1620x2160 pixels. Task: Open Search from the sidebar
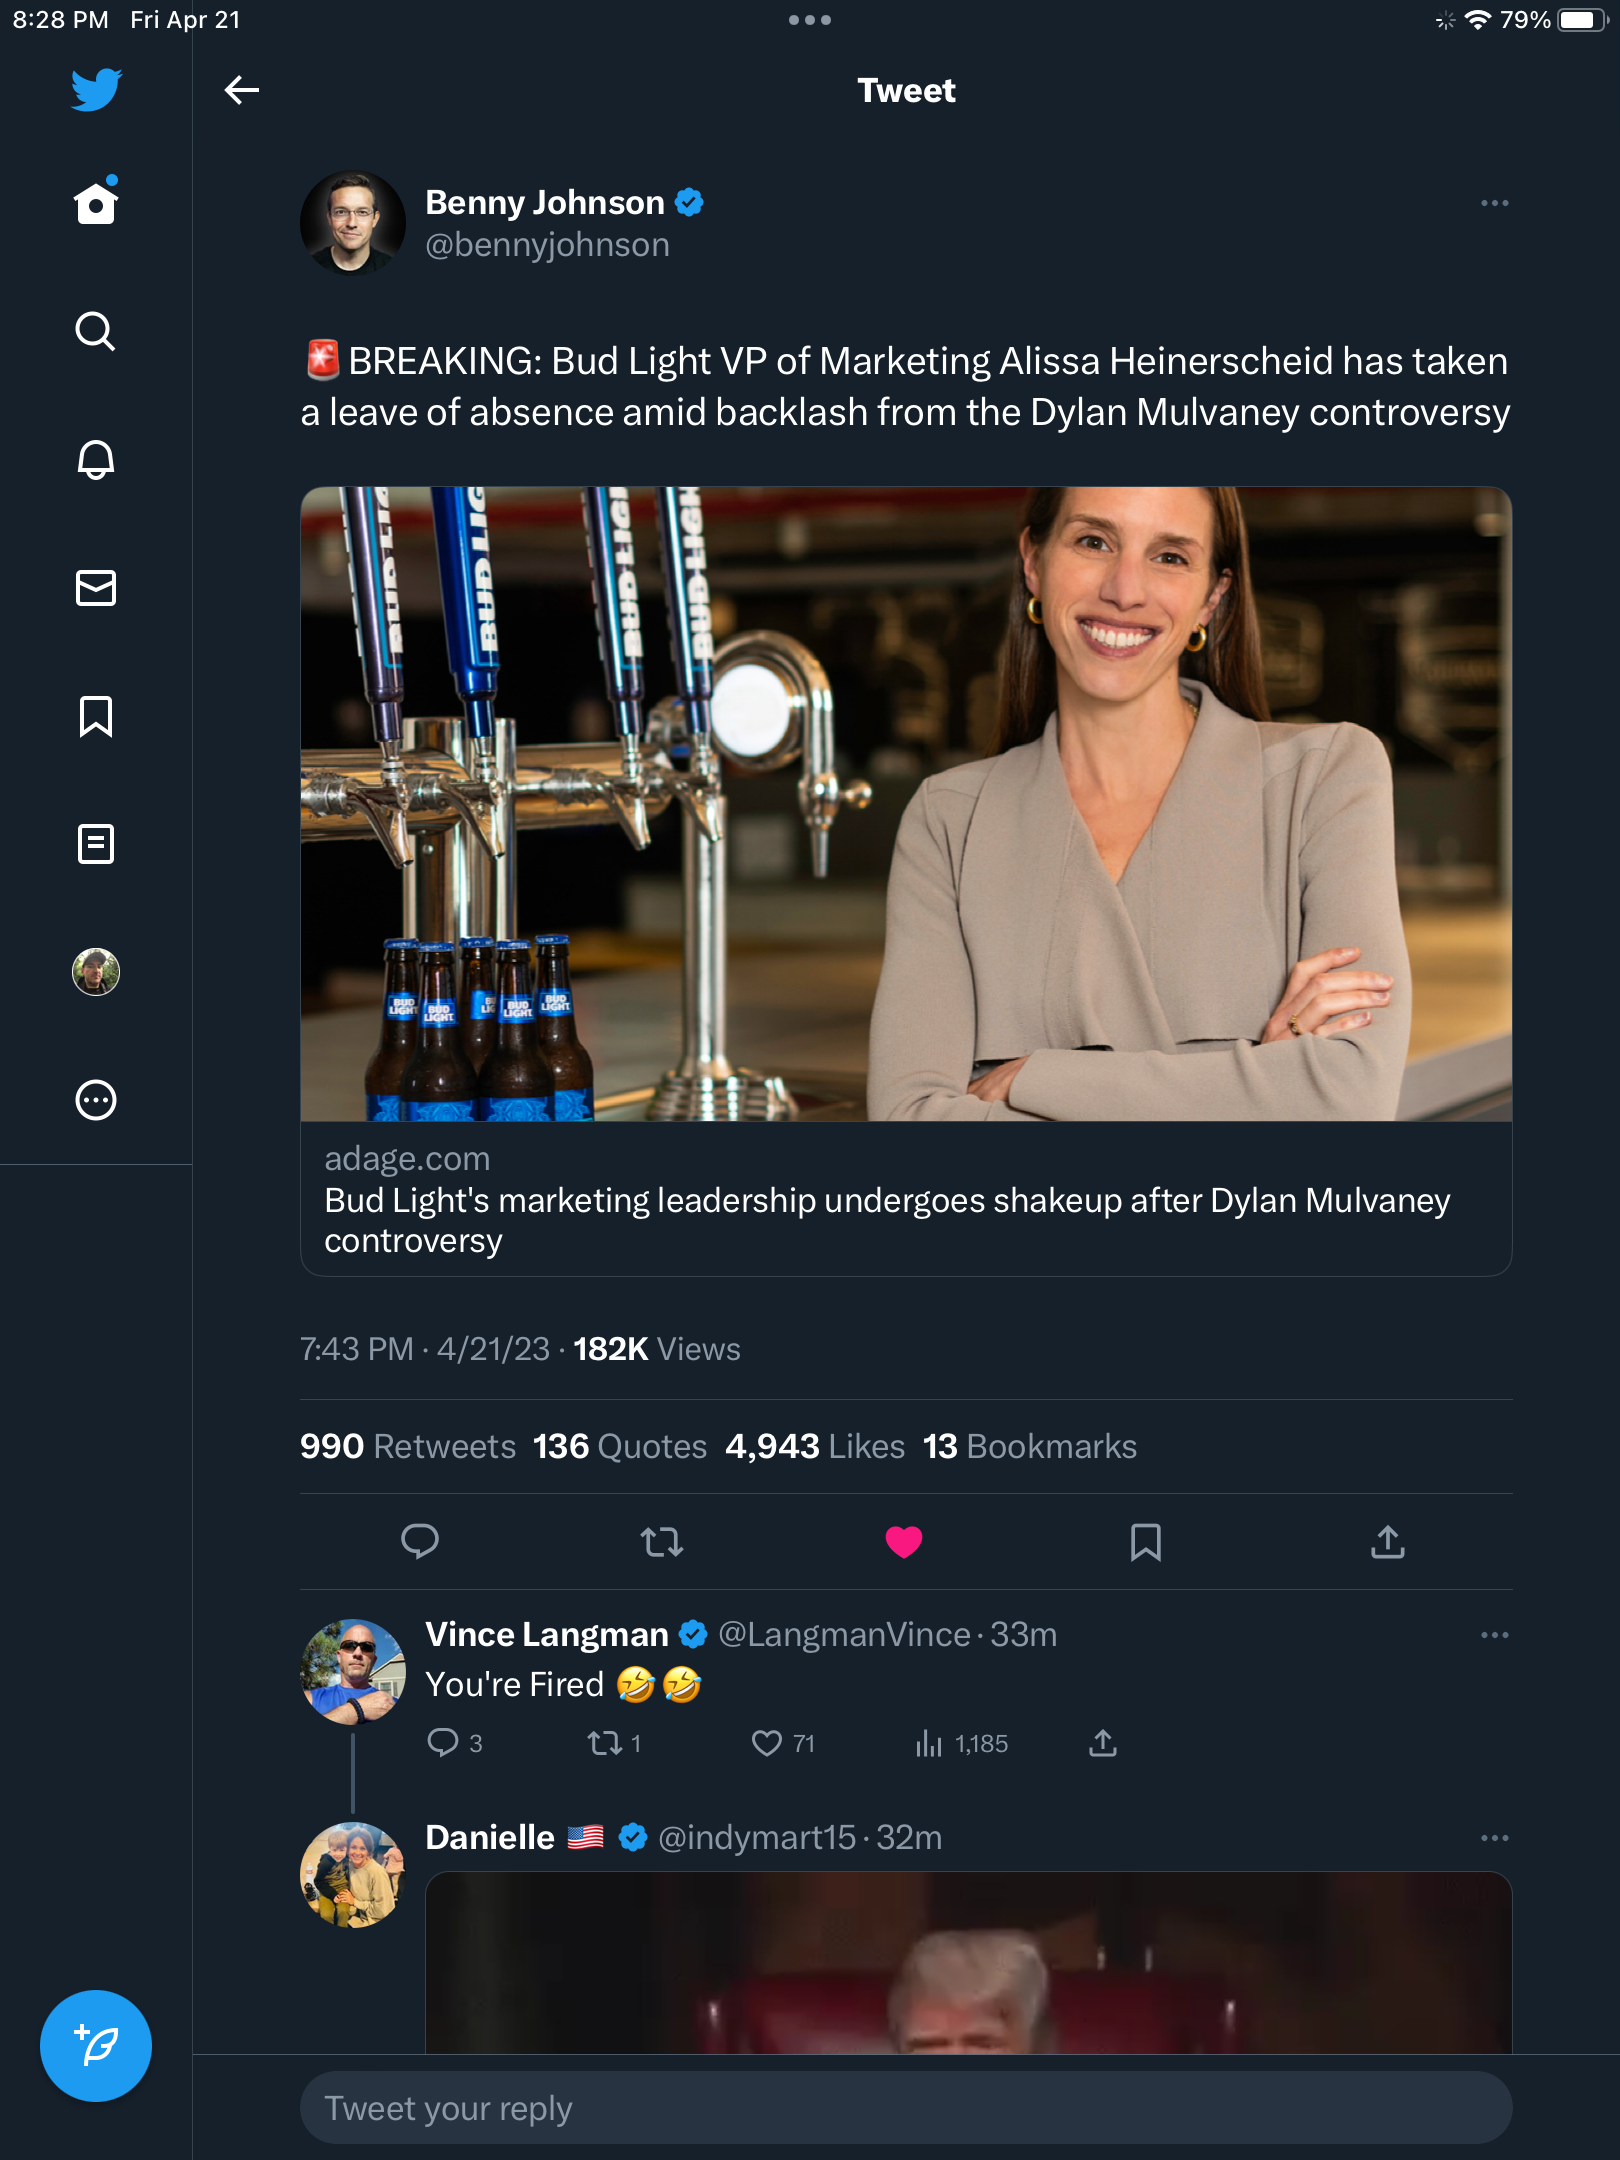click(96, 331)
